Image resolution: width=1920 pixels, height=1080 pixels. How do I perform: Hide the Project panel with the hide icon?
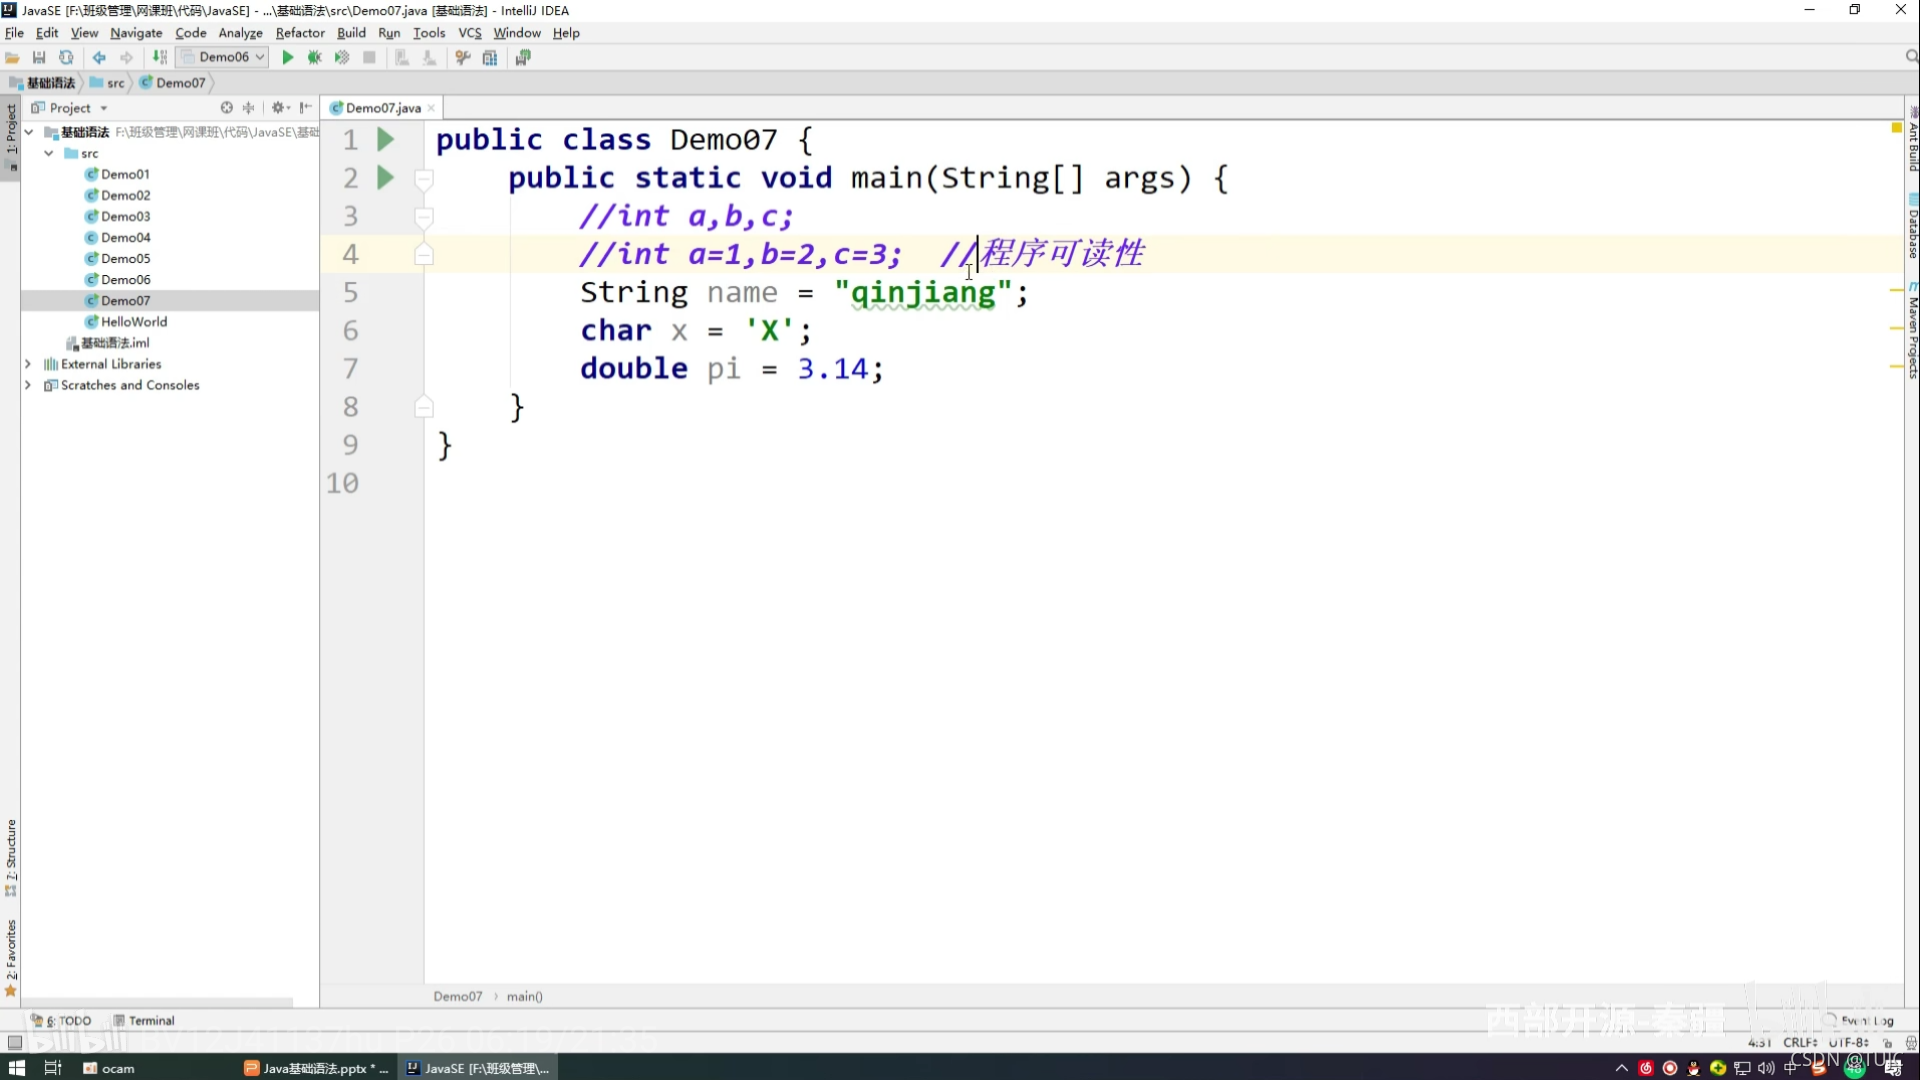pos(306,108)
